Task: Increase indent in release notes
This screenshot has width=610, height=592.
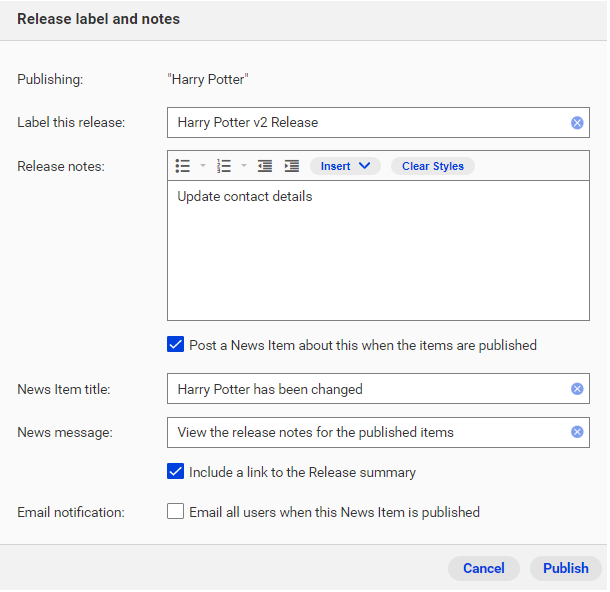Action: coord(292,166)
